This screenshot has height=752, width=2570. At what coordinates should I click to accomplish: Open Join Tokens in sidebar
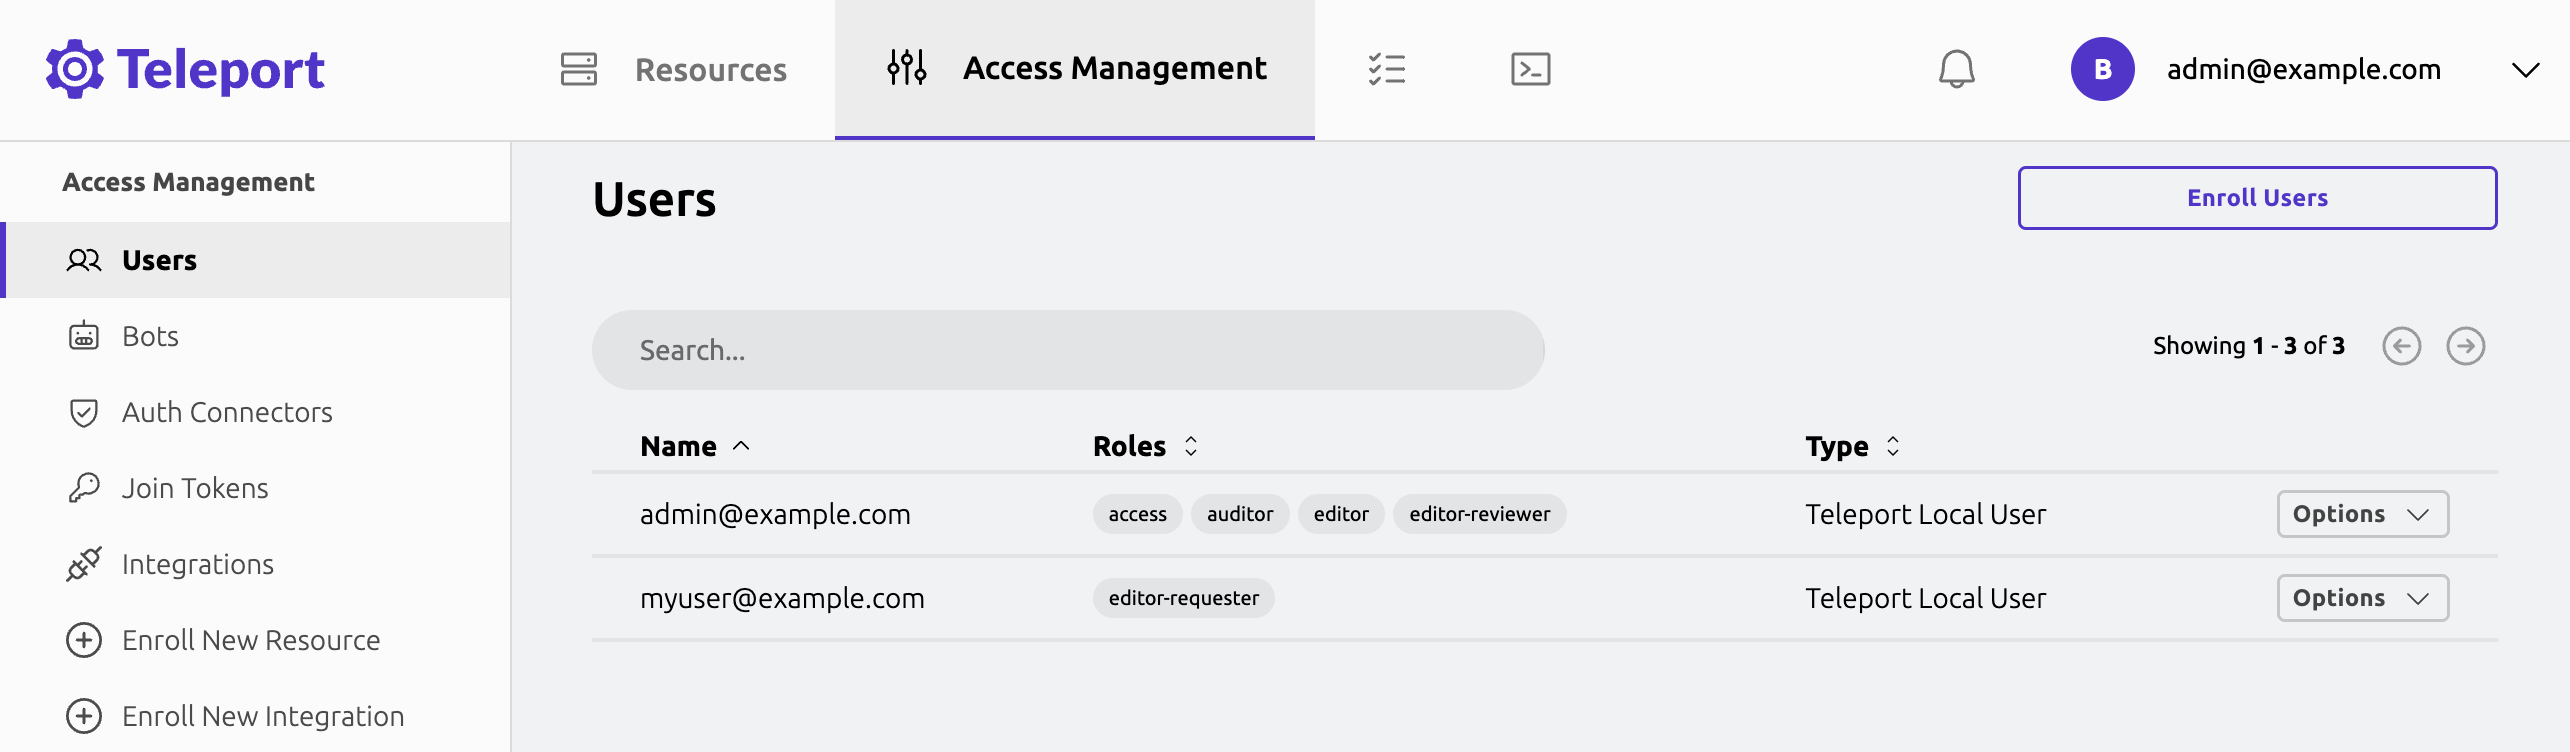[x=195, y=488]
